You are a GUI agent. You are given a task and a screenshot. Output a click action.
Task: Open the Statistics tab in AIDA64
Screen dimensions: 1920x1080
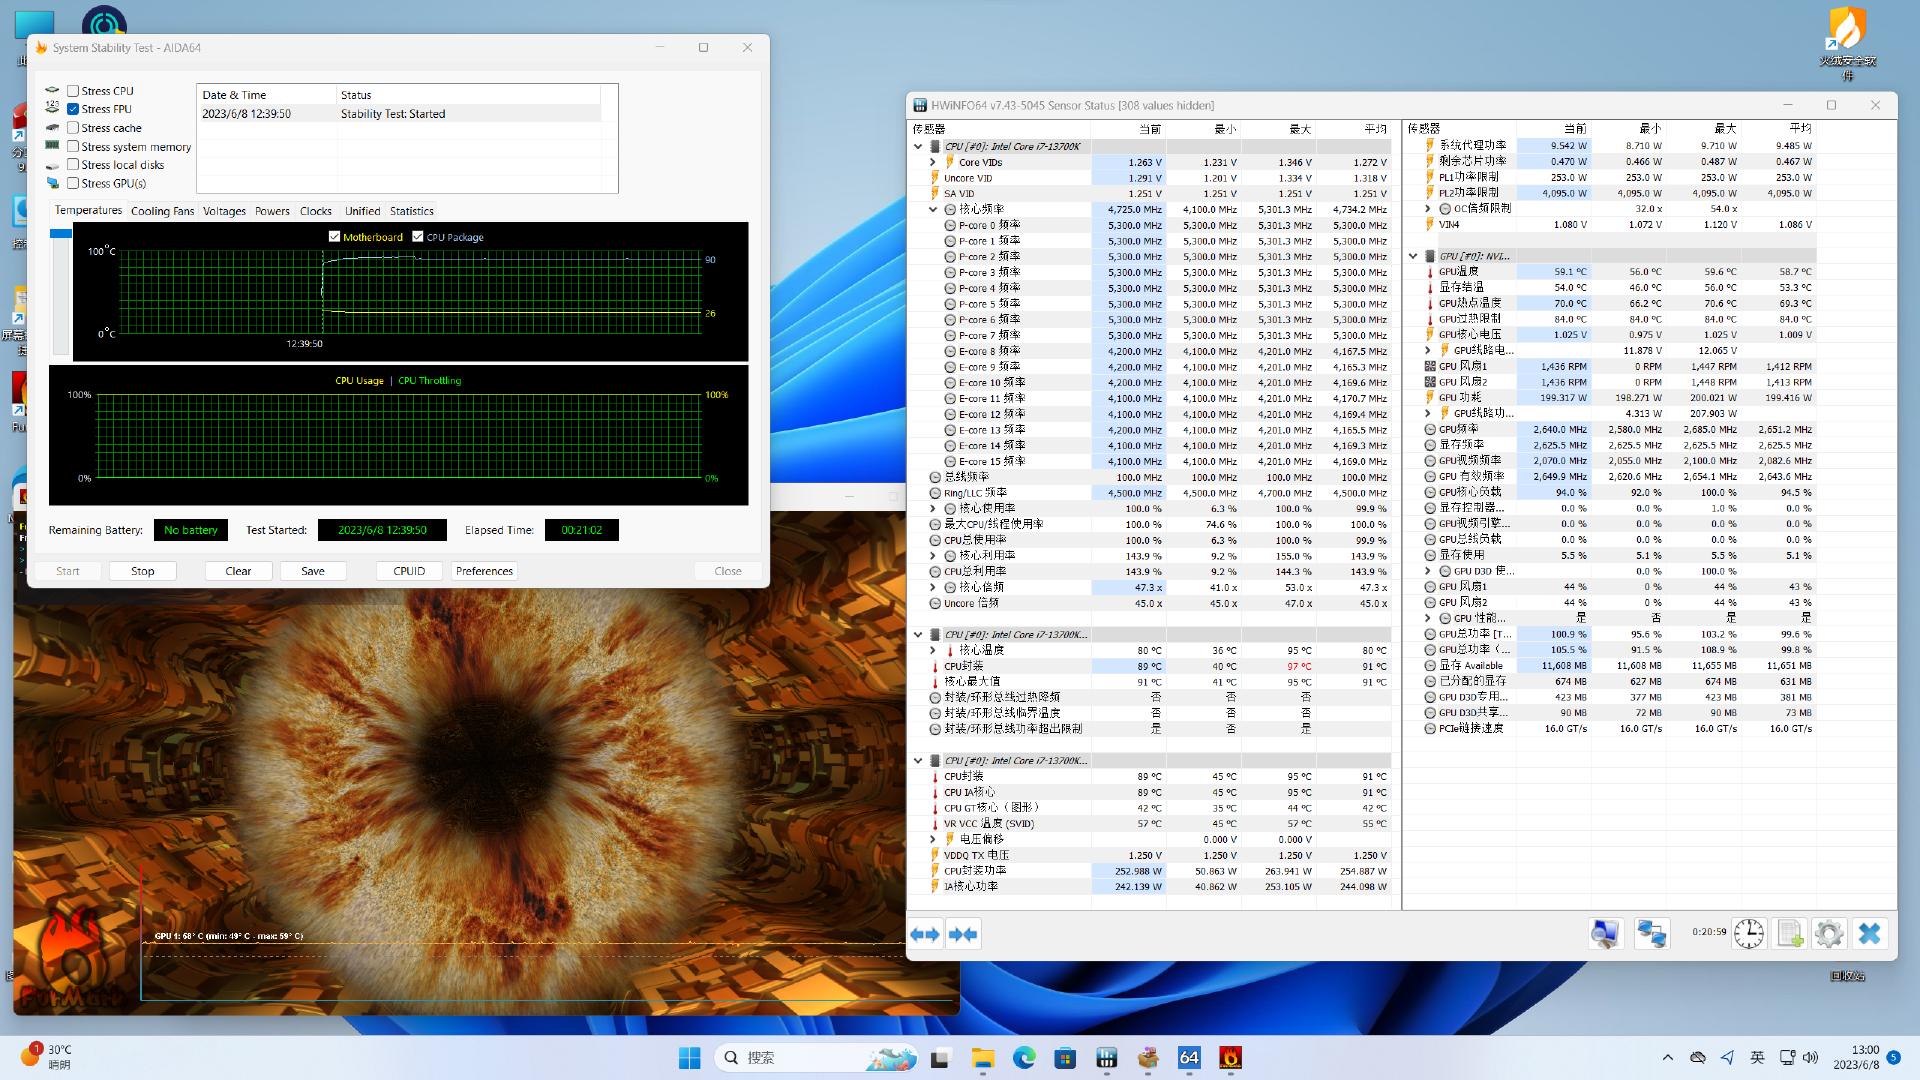click(x=411, y=211)
